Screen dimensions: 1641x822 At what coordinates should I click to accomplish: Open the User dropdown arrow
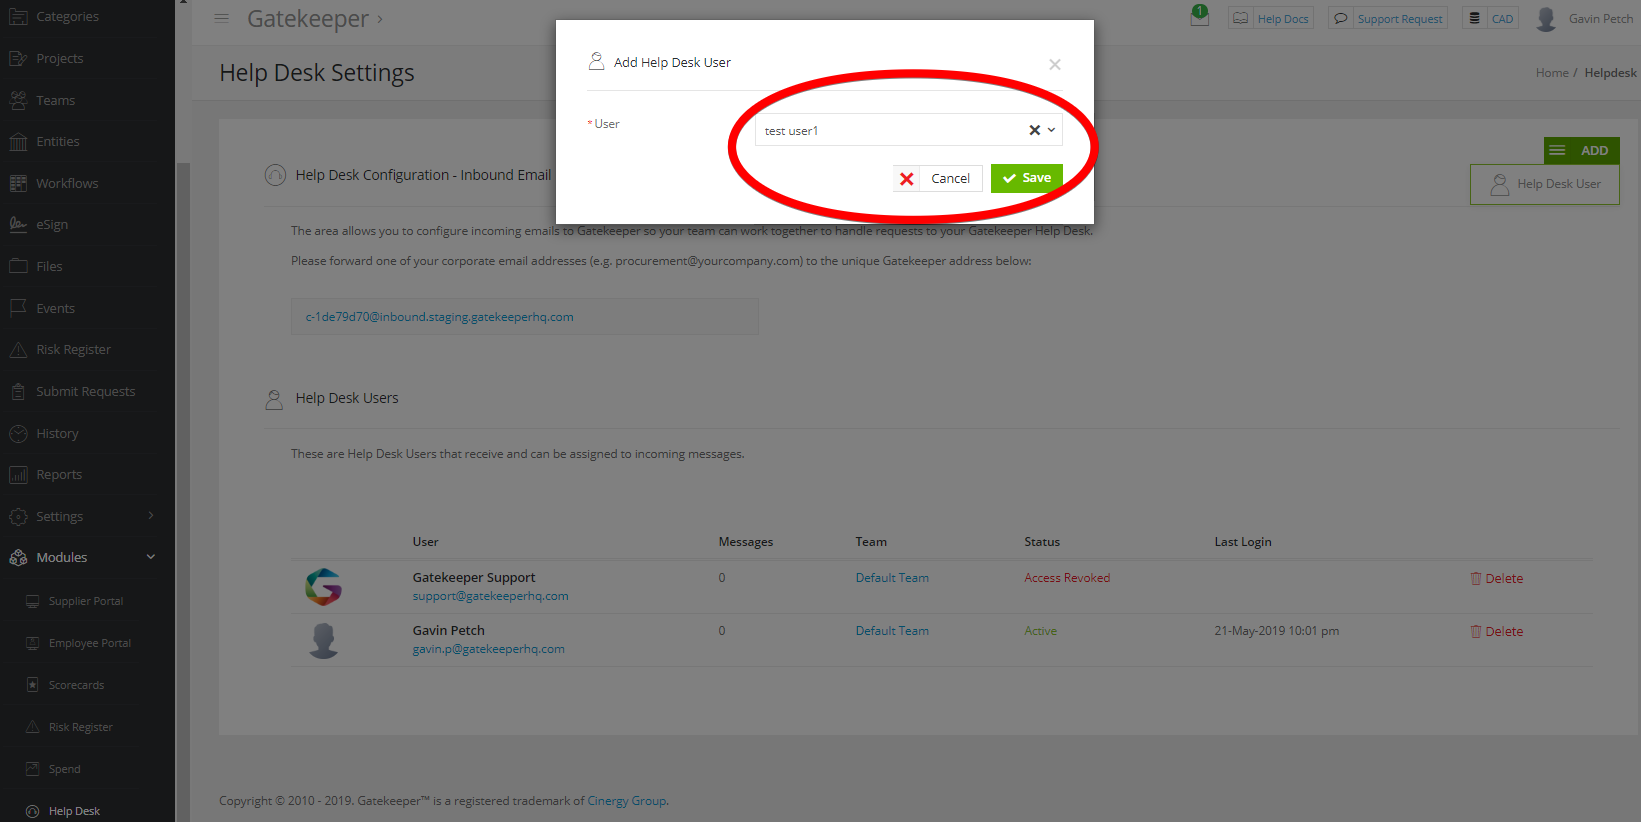click(x=1052, y=130)
